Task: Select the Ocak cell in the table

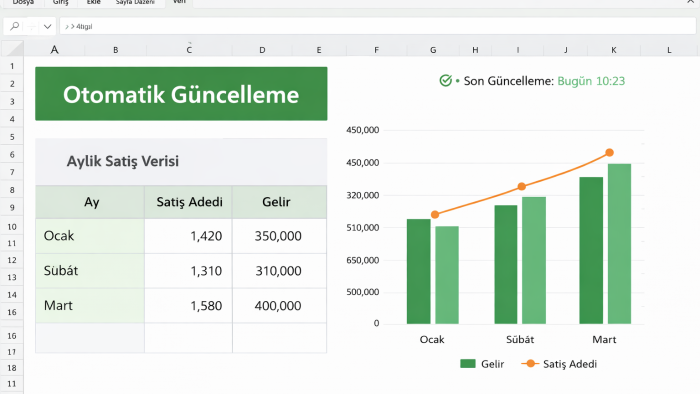Action: click(90, 236)
